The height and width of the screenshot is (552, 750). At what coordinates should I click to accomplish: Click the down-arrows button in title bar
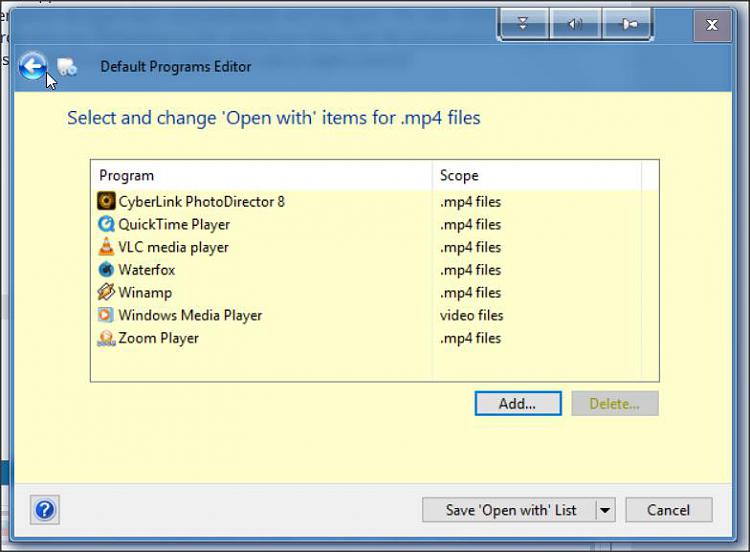click(x=523, y=23)
